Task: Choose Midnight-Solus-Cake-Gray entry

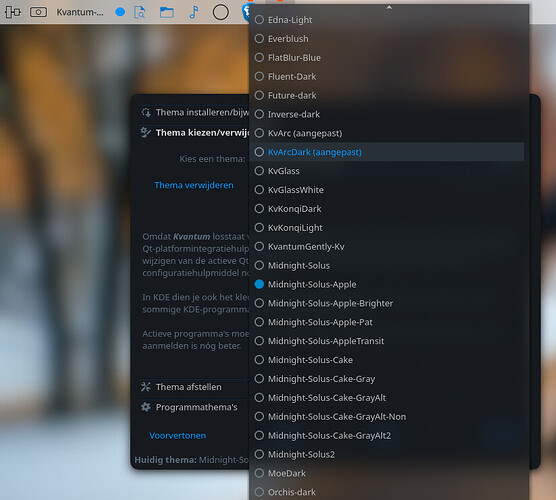Action: (x=387, y=379)
